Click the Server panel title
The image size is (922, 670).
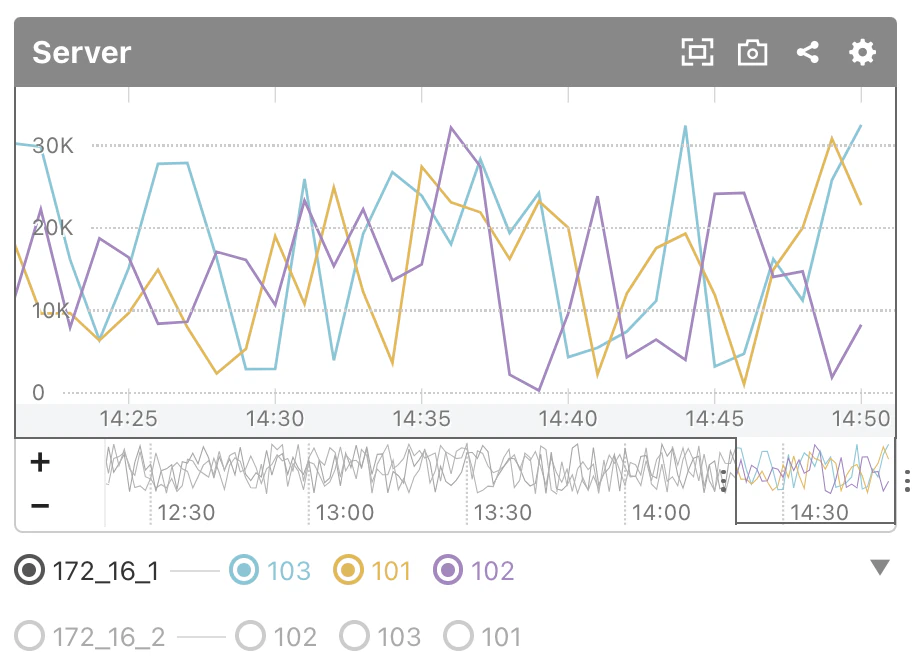pyautogui.click(x=82, y=52)
